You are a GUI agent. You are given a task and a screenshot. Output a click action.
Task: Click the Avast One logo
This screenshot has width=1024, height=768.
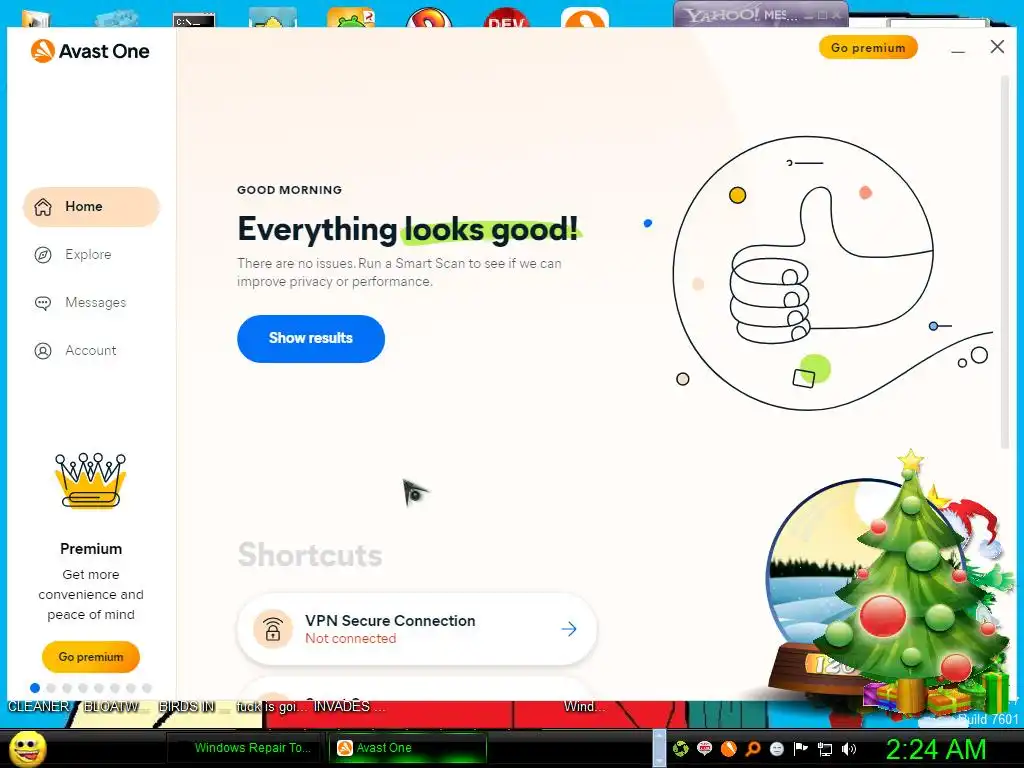point(90,51)
